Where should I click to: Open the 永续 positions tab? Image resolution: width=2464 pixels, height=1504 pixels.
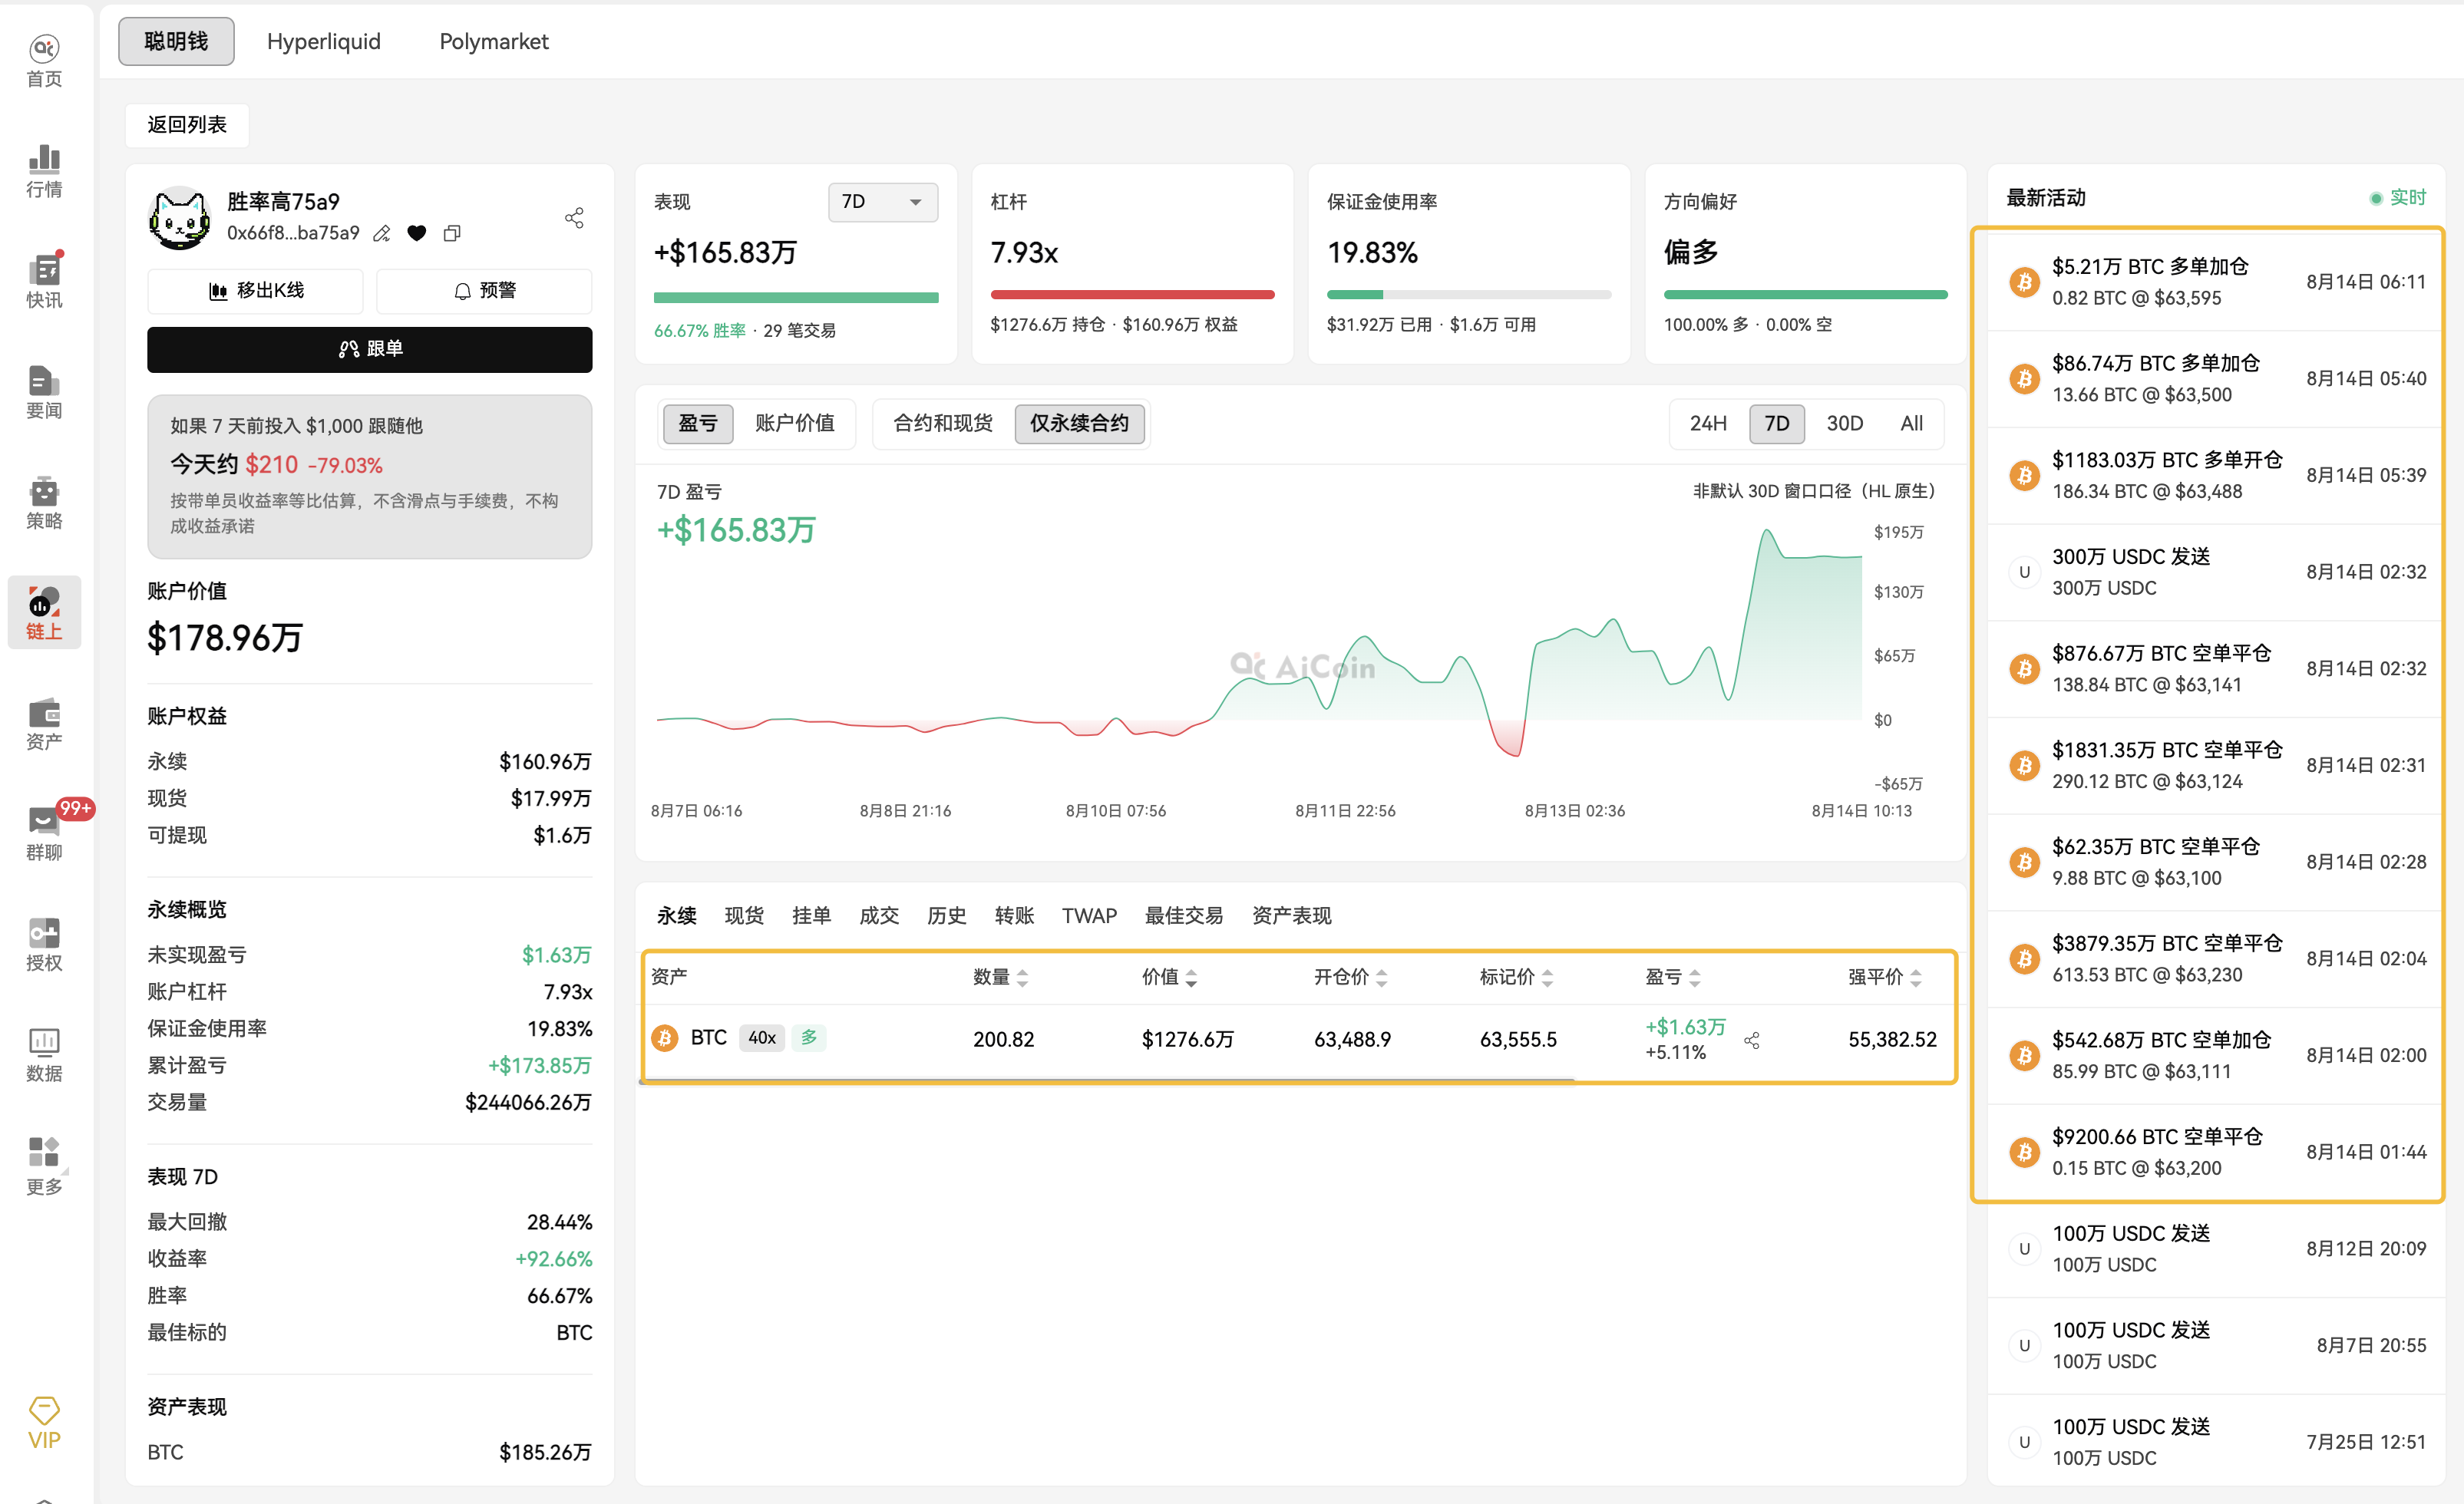coord(677,915)
